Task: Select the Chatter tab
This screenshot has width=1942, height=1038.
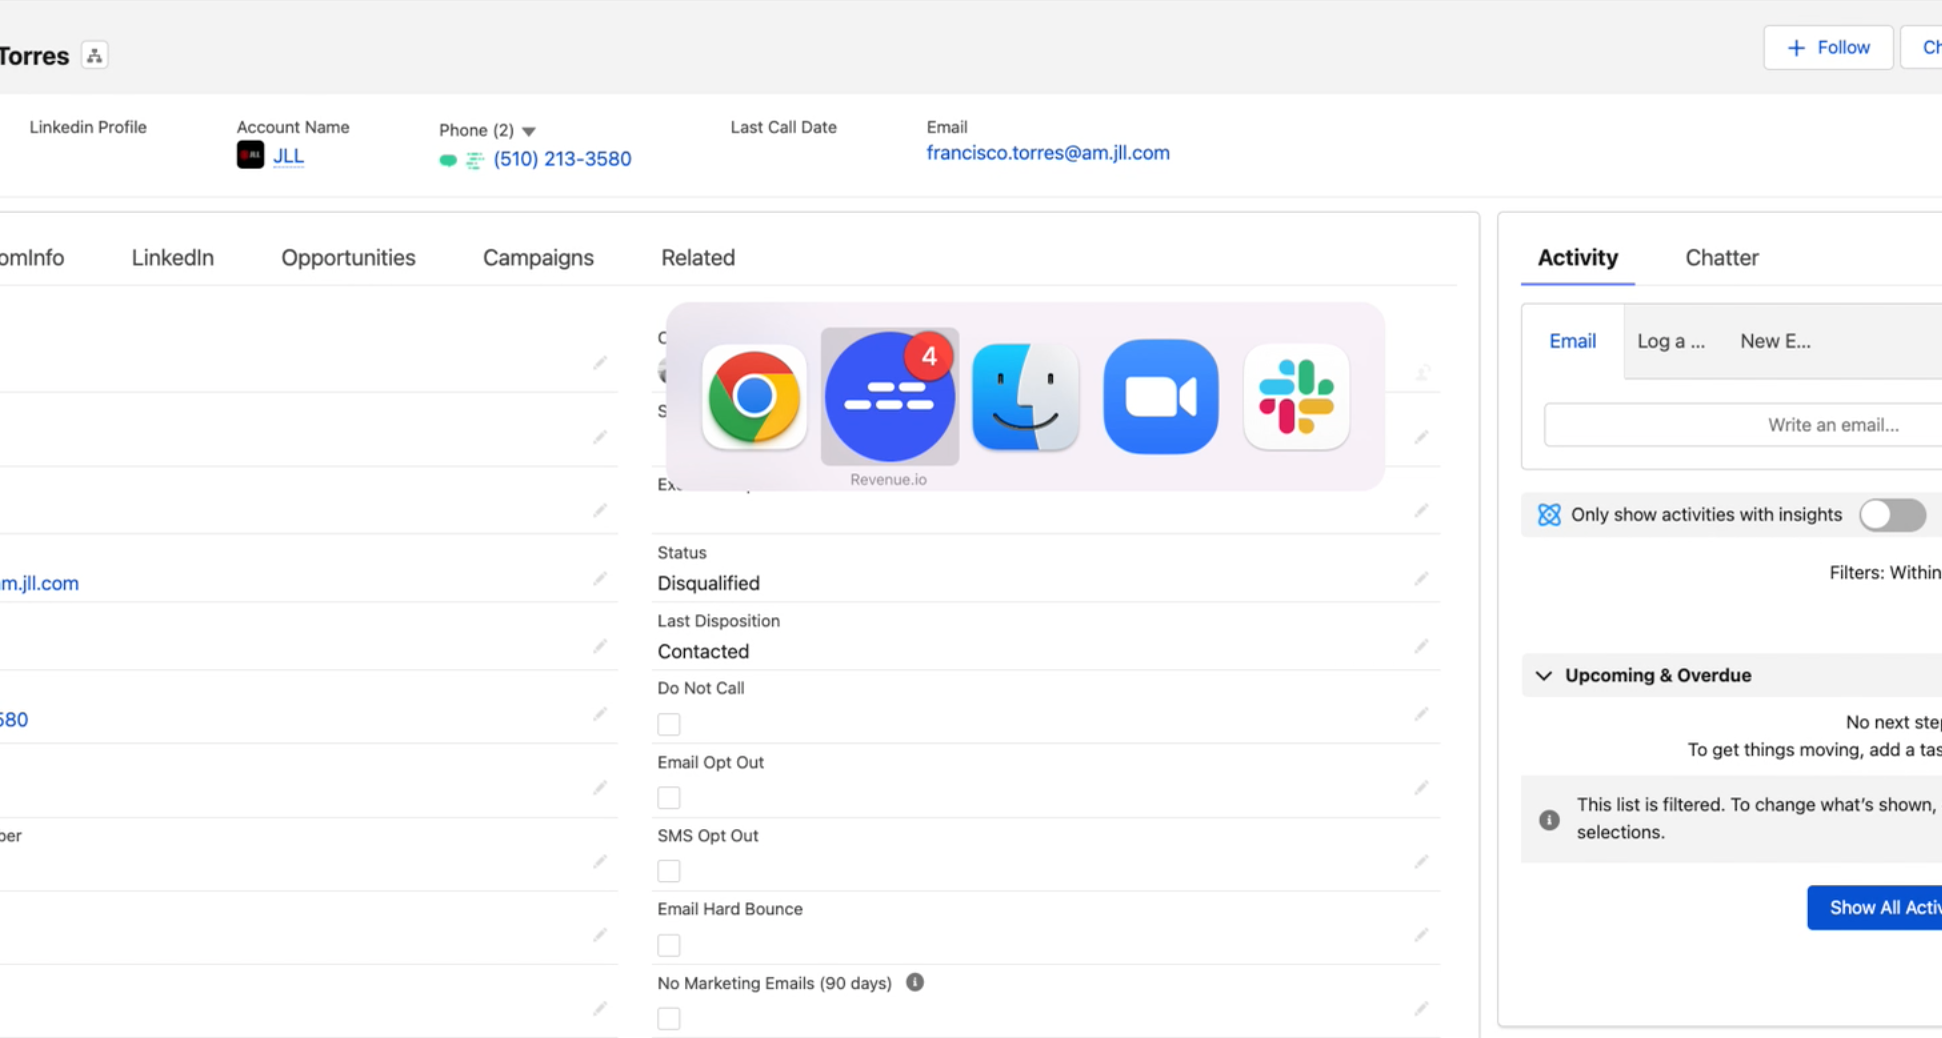Action: coord(1721,257)
